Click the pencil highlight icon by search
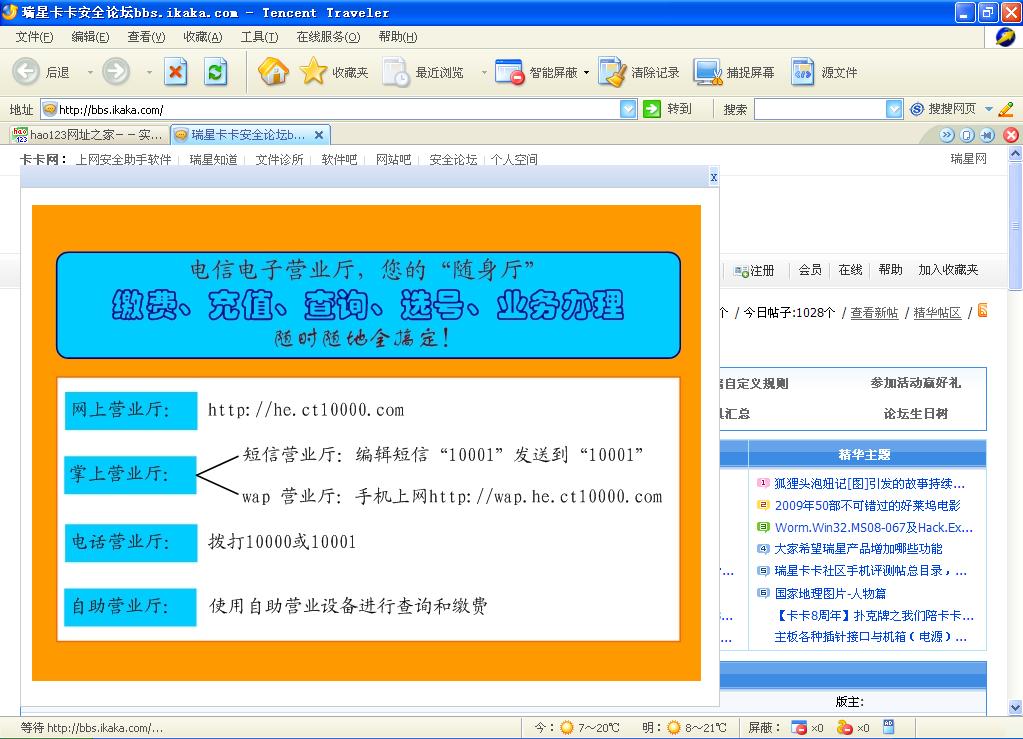 click(x=1006, y=109)
